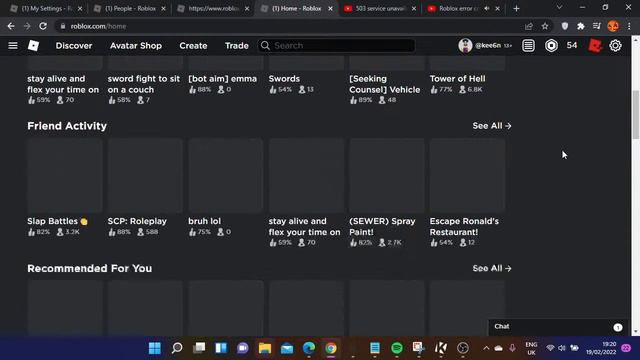Open Tower of Hell game title
640x360 pixels.
pyautogui.click(x=458, y=79)
